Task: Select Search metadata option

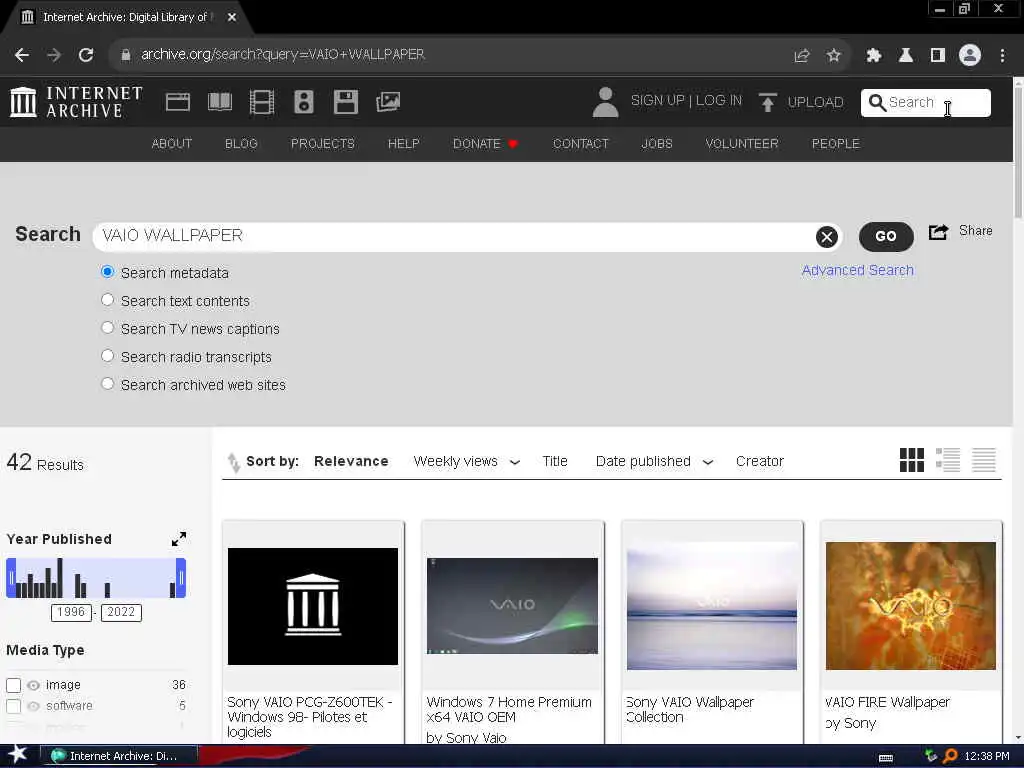Action: click(107, 272)
